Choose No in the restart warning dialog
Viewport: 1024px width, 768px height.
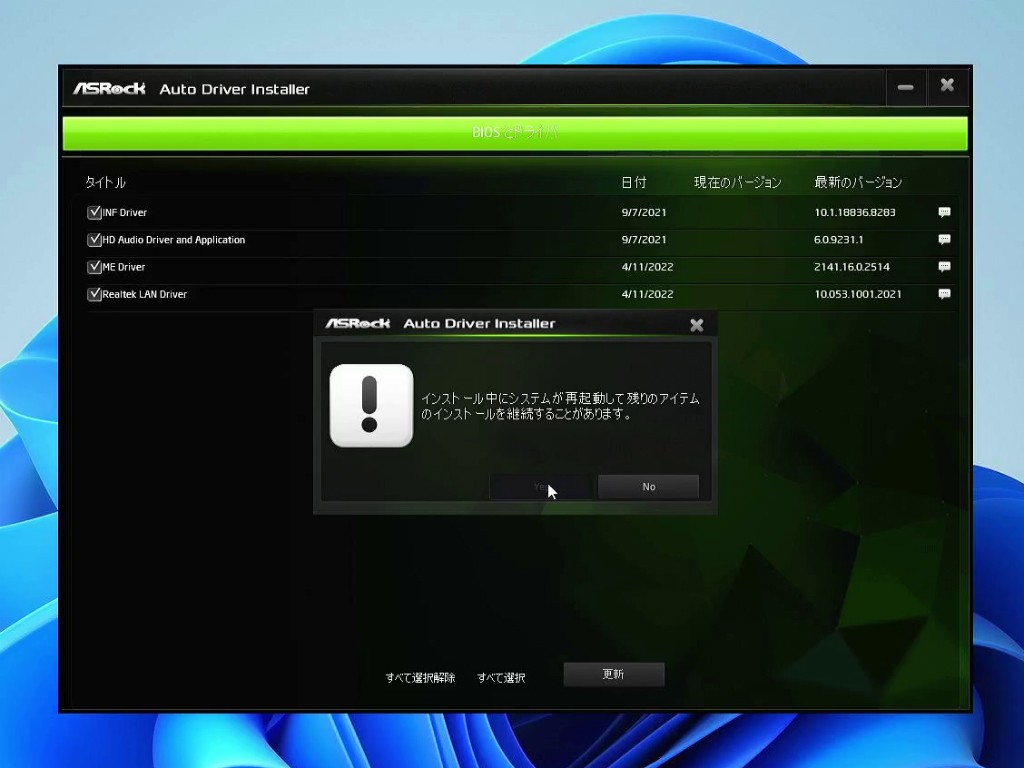click(x=648, y=487)
